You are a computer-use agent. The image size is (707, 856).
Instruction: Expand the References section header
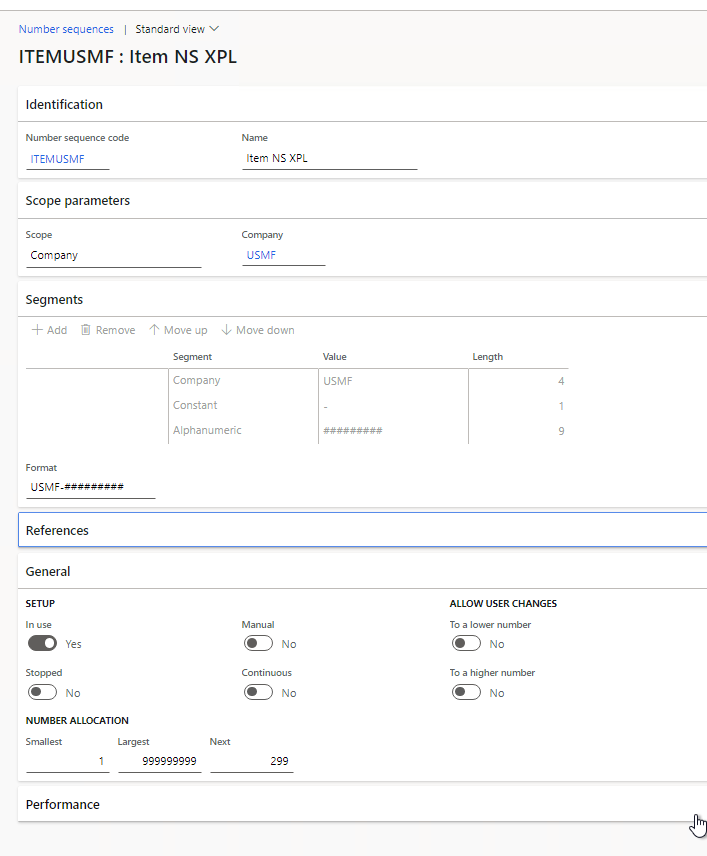tap(363, 530)
